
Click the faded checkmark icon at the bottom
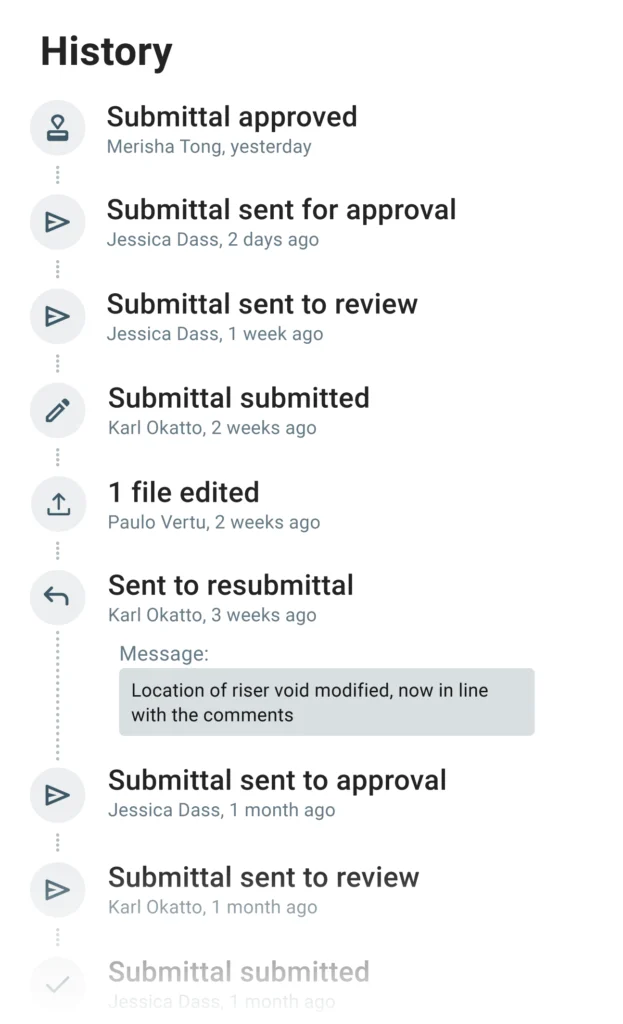[x=57, y=984]
